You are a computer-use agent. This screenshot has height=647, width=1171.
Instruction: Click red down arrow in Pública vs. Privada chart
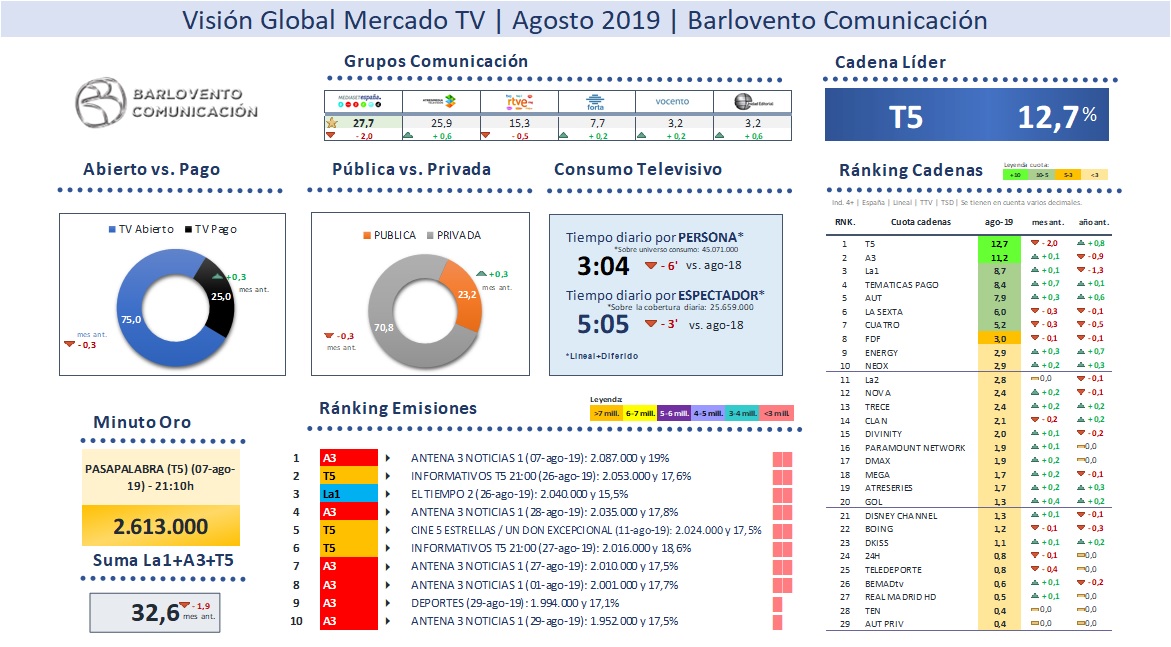coord(329,335)
